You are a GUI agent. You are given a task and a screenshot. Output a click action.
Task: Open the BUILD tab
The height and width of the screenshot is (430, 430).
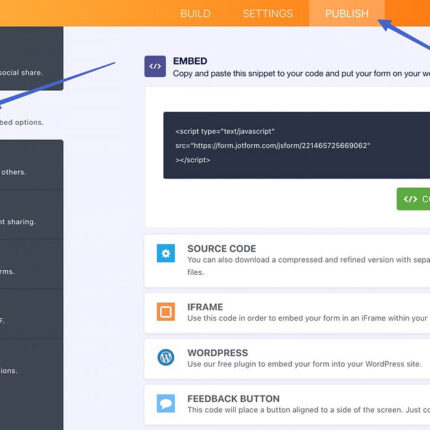click(195, 13)
